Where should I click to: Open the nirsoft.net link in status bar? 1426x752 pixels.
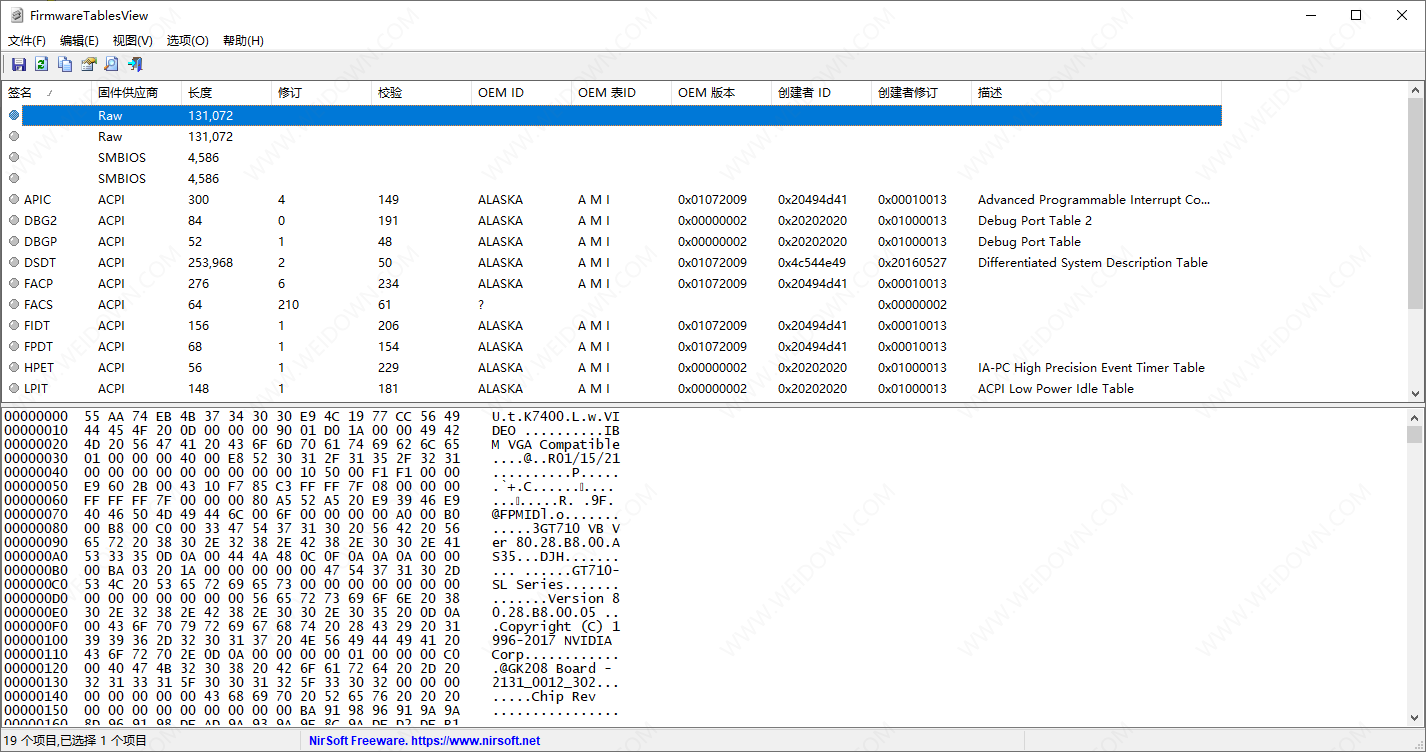click(424, 741)
